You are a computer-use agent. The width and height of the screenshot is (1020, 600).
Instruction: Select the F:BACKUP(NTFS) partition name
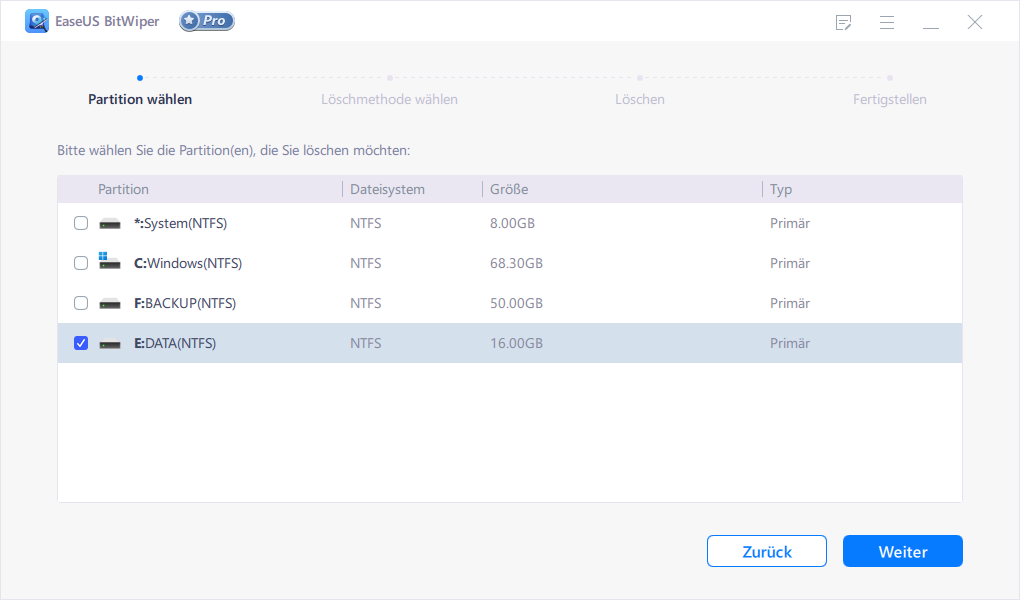(x=185, y=303)
